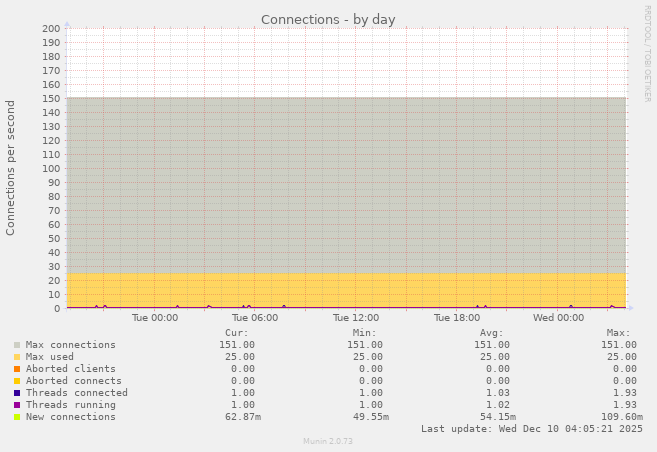The width and height of the screenshot is (657, 452).
Task: Click the 'Wed 00:00' x-axis label
Action: click(558, 318)
